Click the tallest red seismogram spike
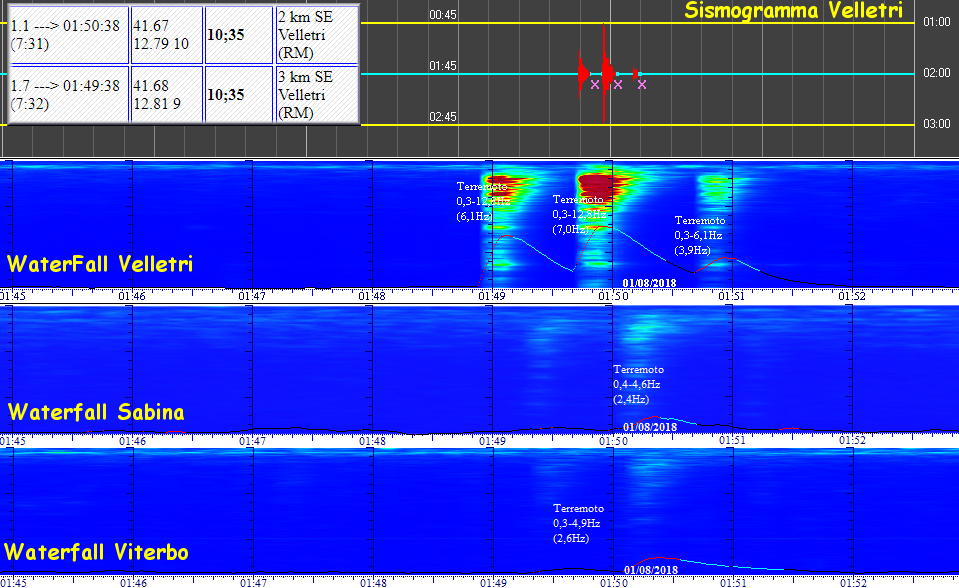The image size is (959, 588). (x=604, y=73)
